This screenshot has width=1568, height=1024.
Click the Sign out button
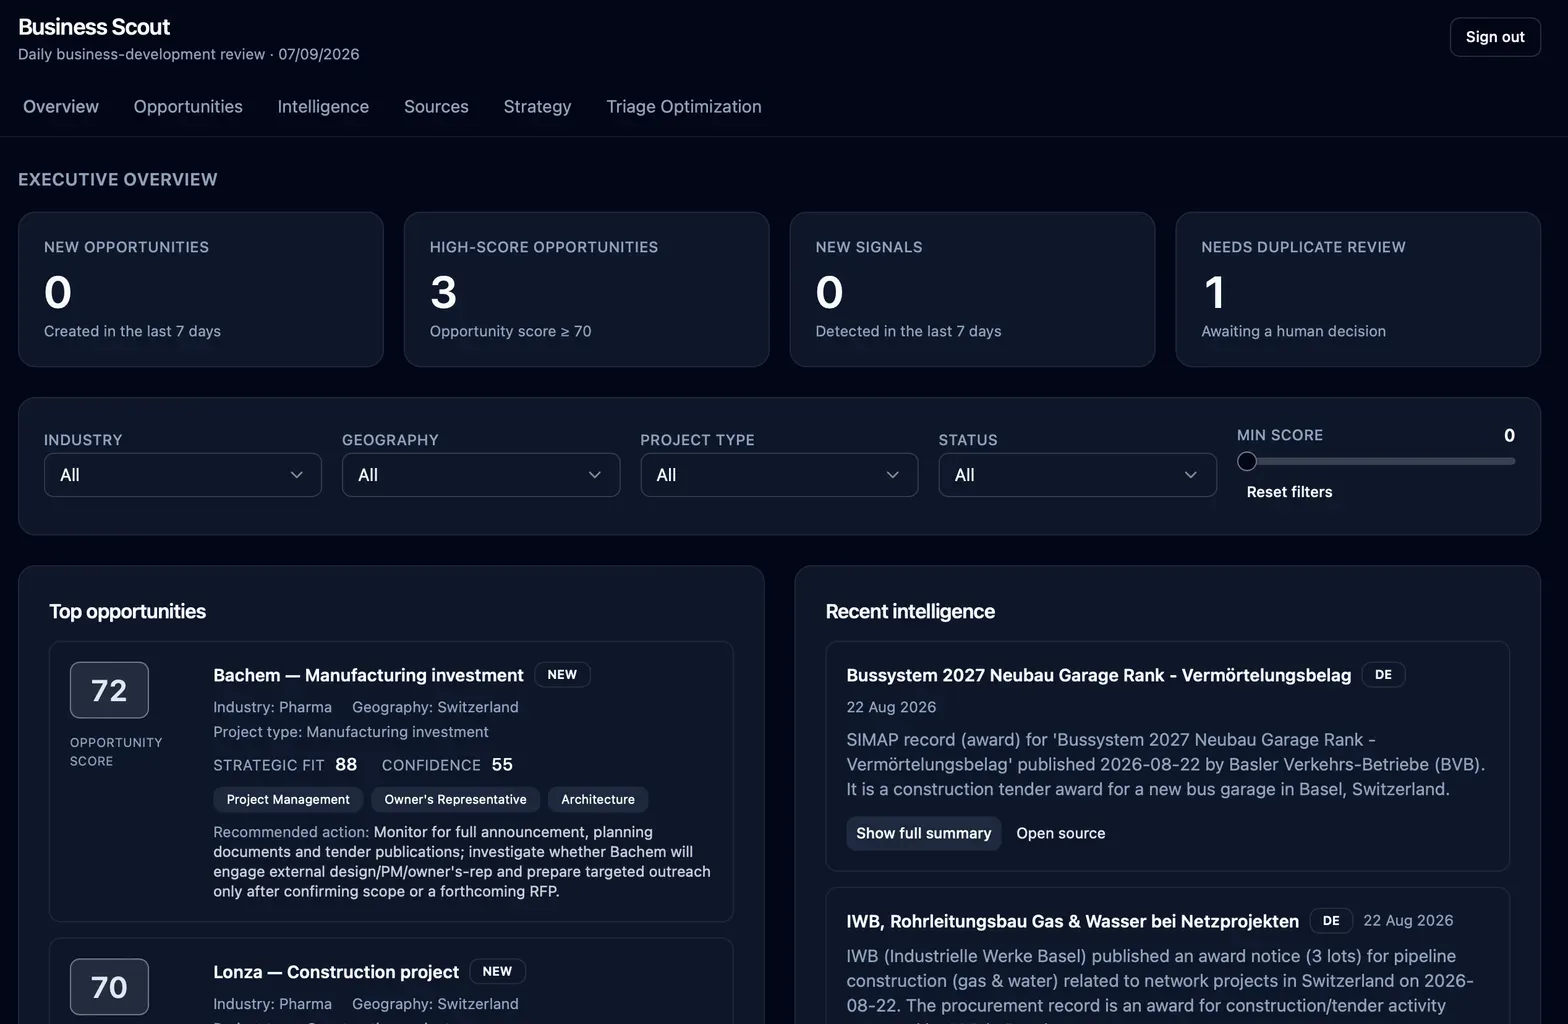(x=1495, y=37)
